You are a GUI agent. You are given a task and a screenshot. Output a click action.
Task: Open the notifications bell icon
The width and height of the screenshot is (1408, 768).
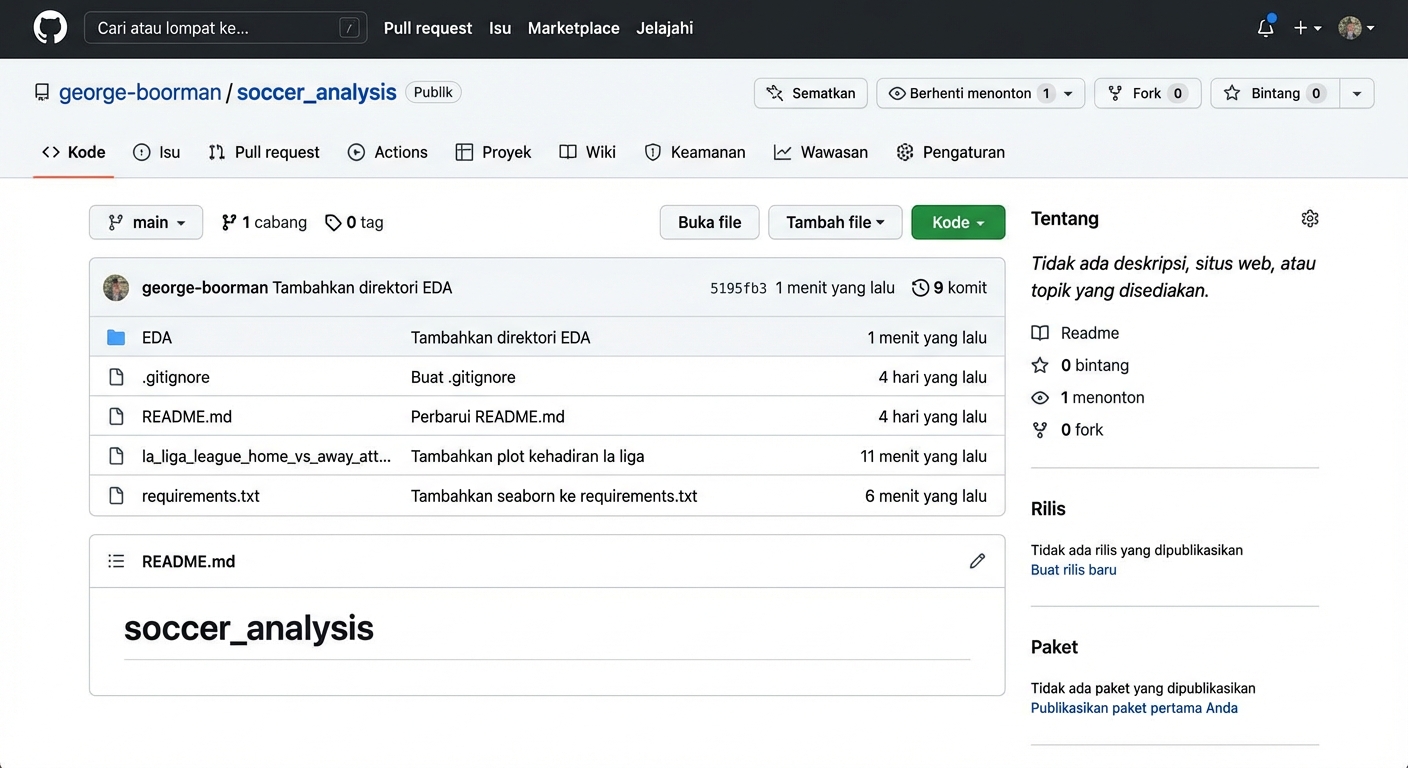1265,28
